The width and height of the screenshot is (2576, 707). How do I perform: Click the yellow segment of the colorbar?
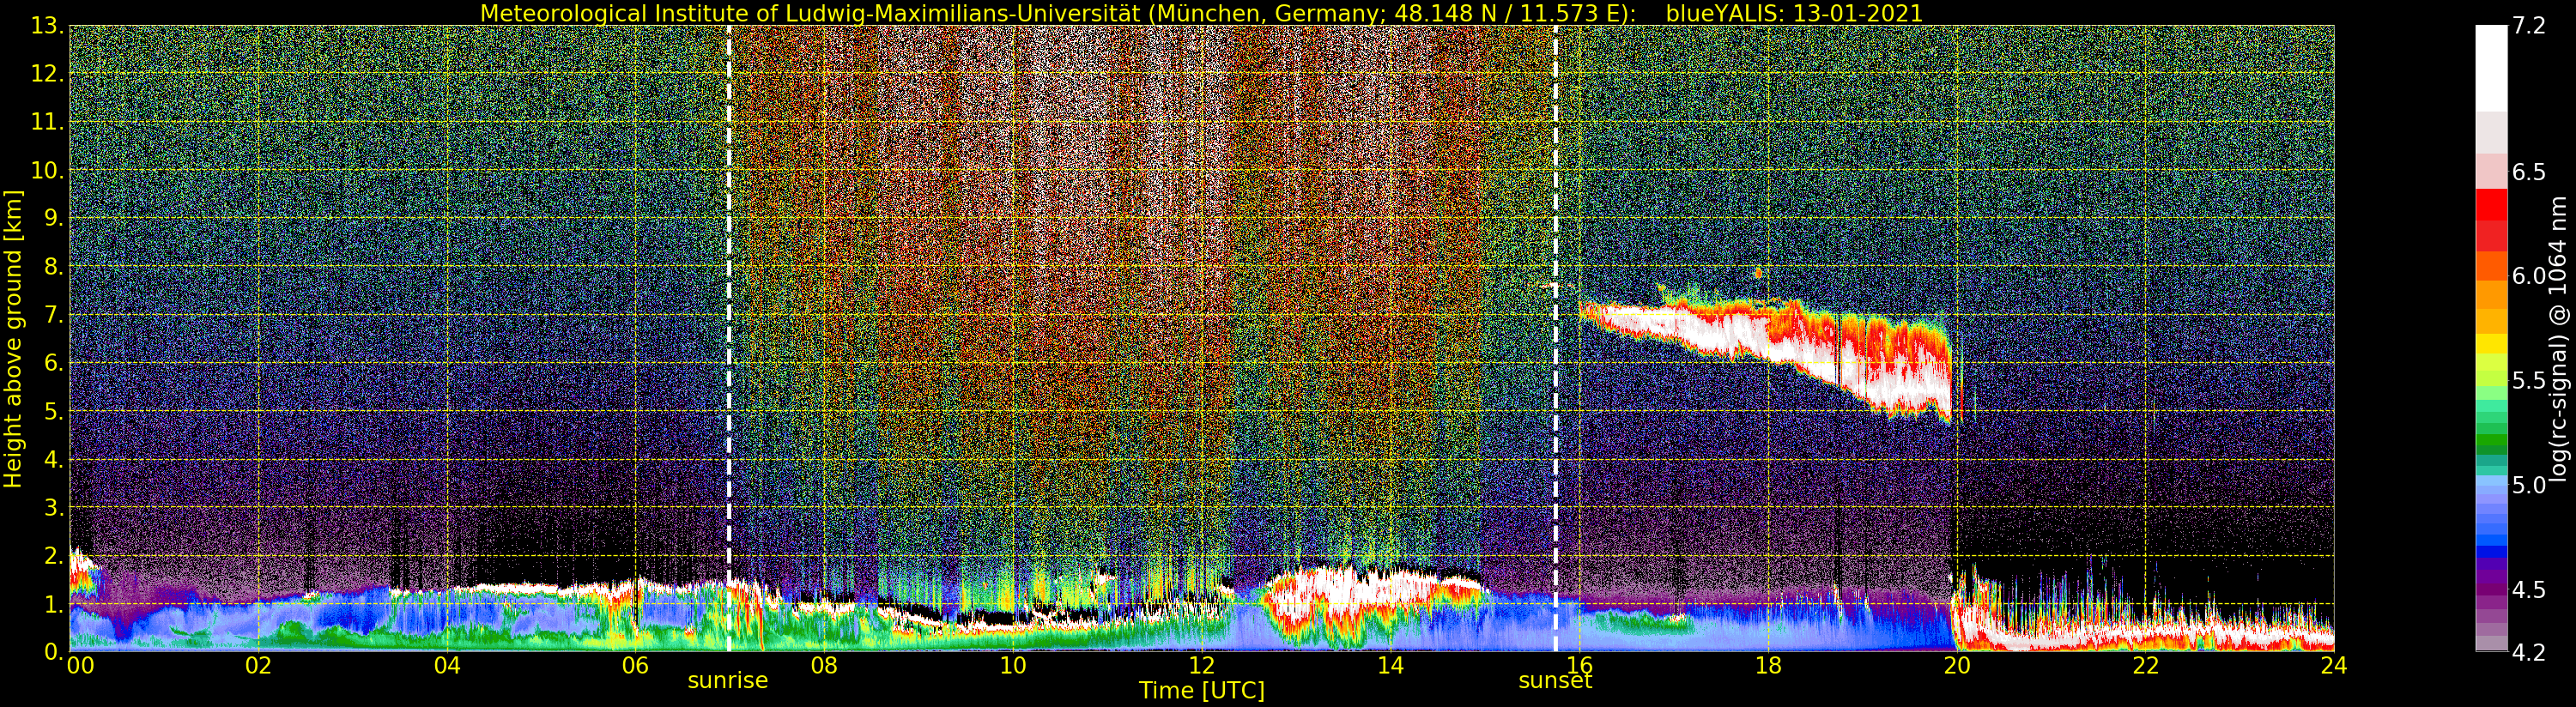[2491, 343]
